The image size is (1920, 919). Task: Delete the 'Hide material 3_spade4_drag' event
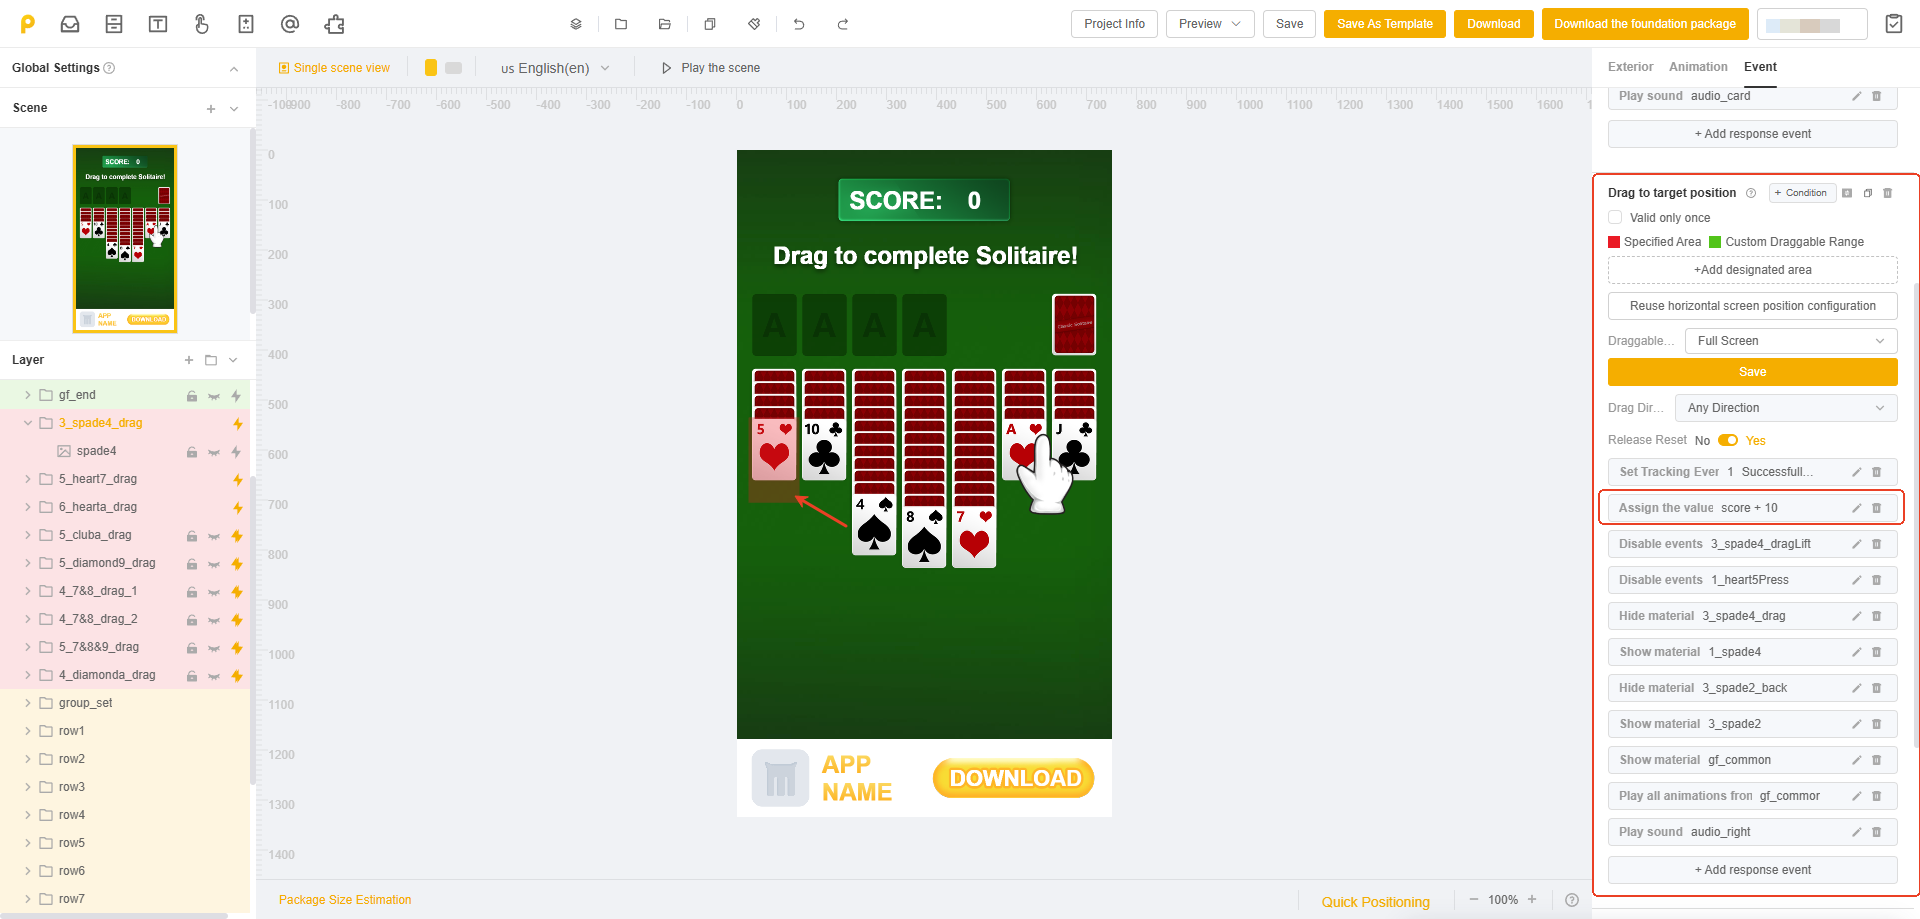pyautogui.click(x=1877, y=616)
